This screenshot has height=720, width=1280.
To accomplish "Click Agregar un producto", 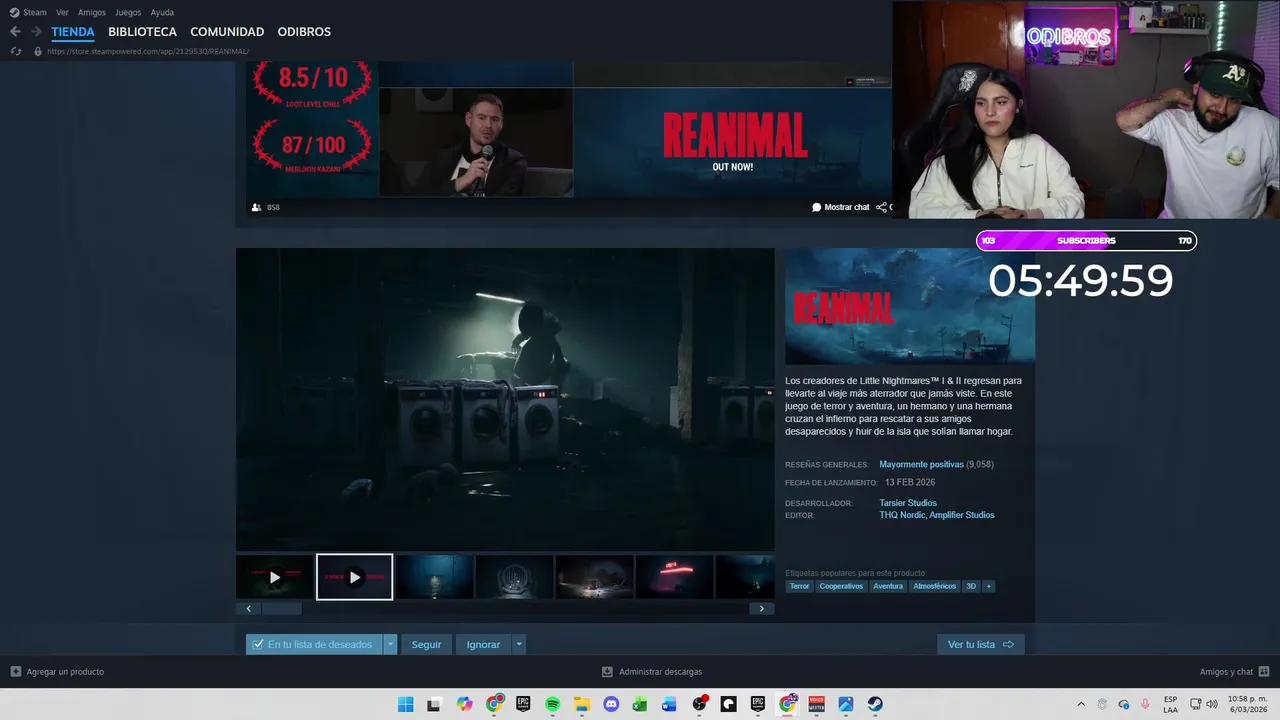I will click(57, 672).
